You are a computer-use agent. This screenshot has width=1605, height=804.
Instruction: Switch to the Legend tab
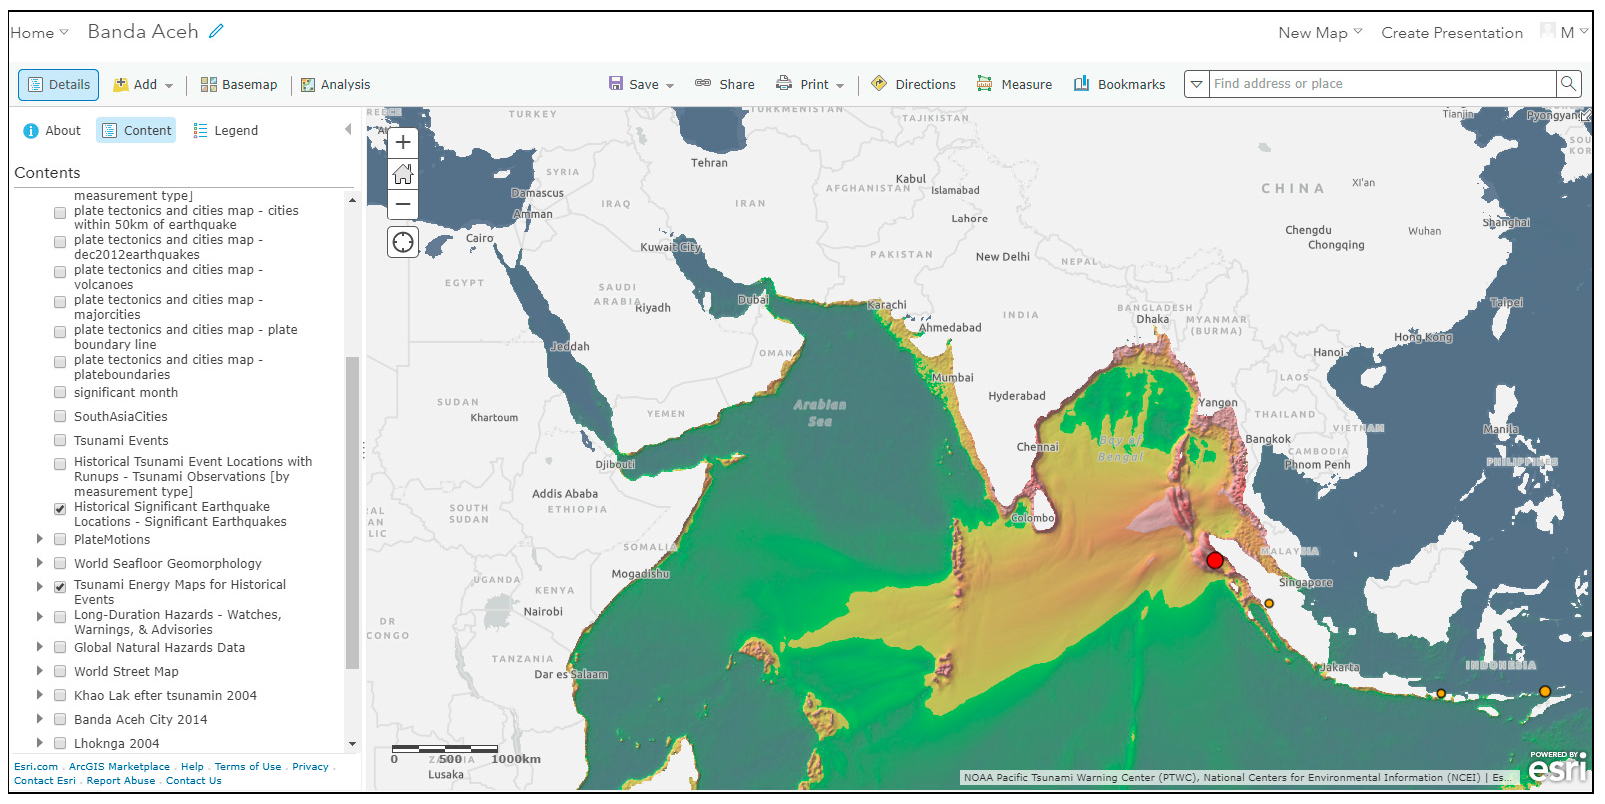[x=226, y=131]
